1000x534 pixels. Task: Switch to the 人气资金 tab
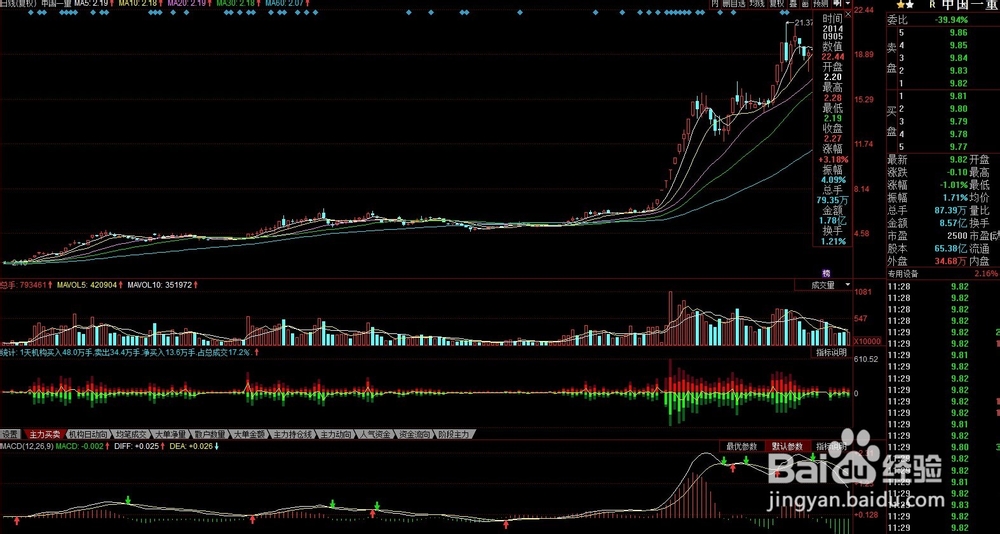376,434
